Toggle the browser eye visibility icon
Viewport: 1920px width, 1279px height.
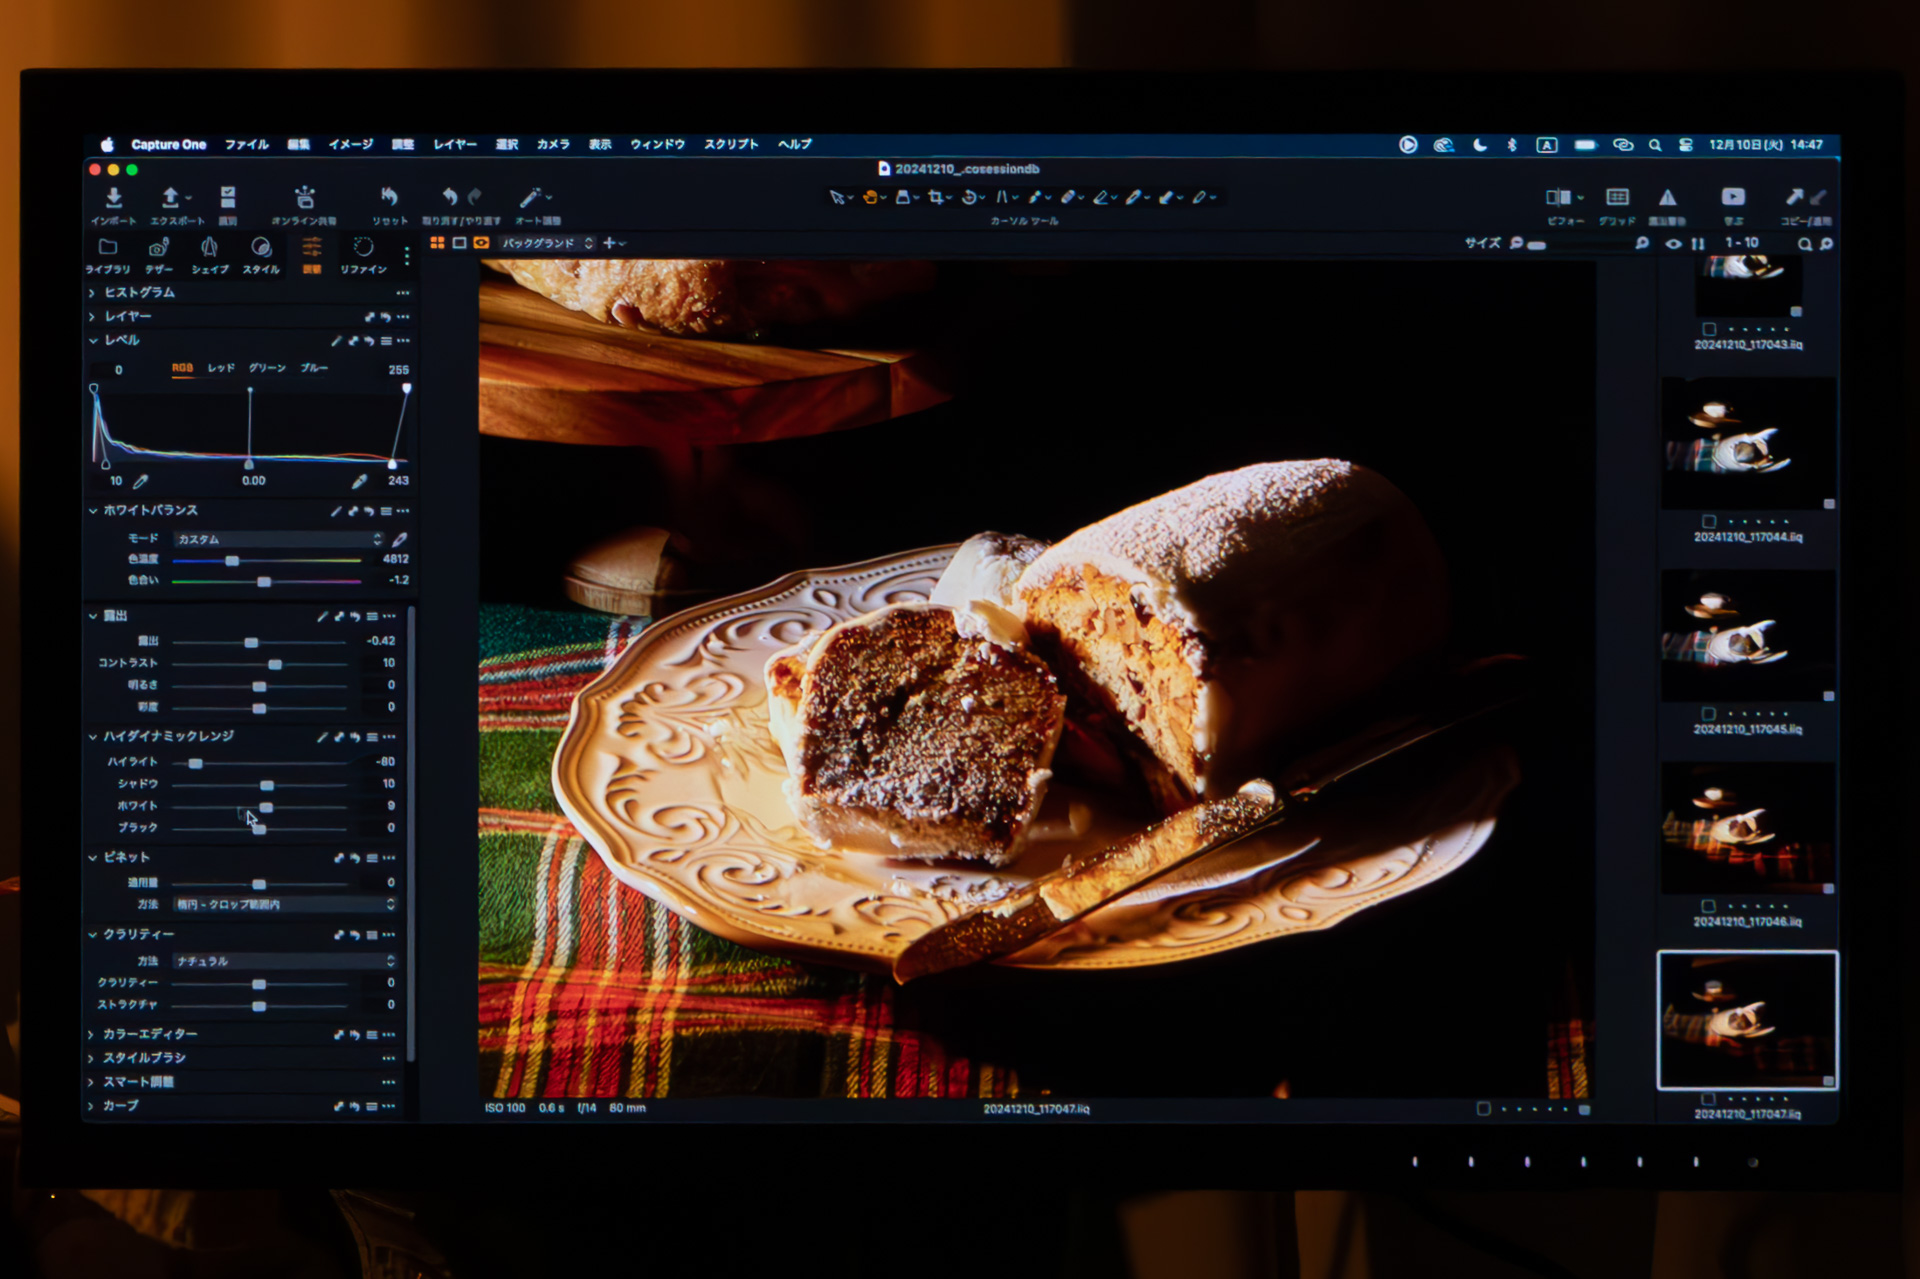click(1673, 244)
